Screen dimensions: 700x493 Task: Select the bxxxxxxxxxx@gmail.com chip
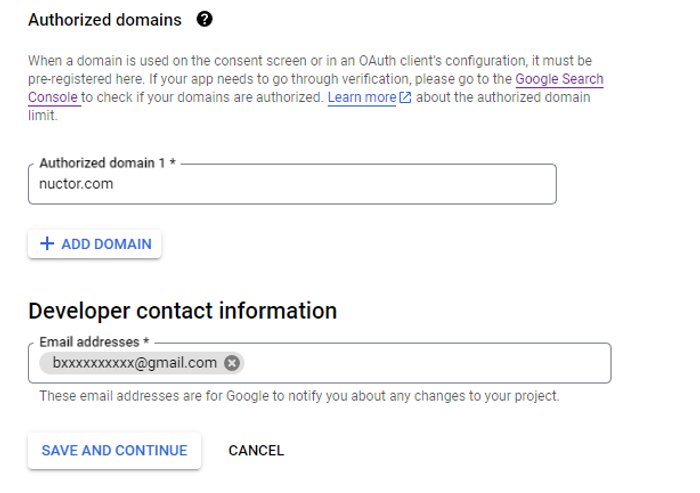134,363
